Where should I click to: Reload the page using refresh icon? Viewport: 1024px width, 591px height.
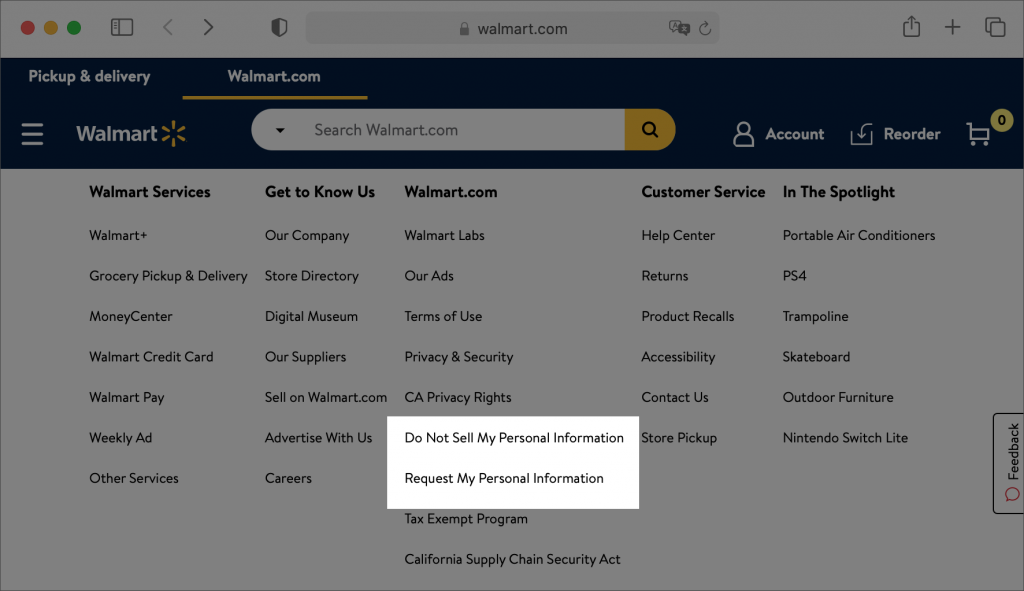tap(705, 29)
